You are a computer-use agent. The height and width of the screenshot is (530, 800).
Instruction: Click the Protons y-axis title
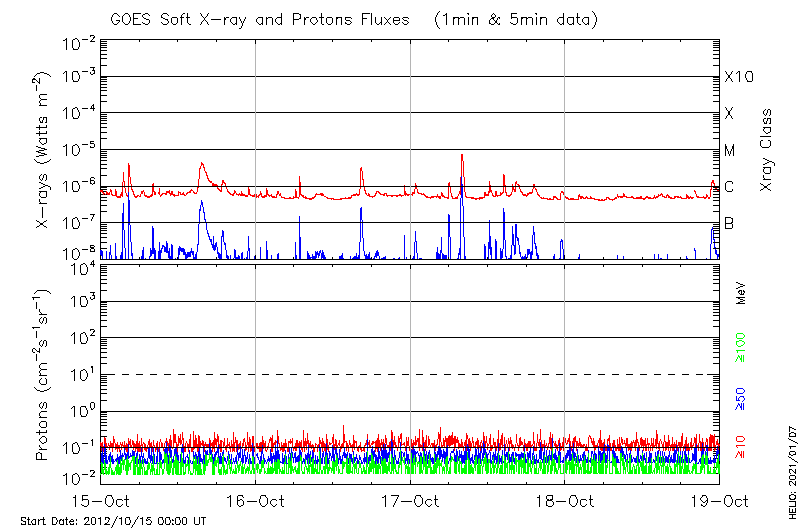pos(44,375)
